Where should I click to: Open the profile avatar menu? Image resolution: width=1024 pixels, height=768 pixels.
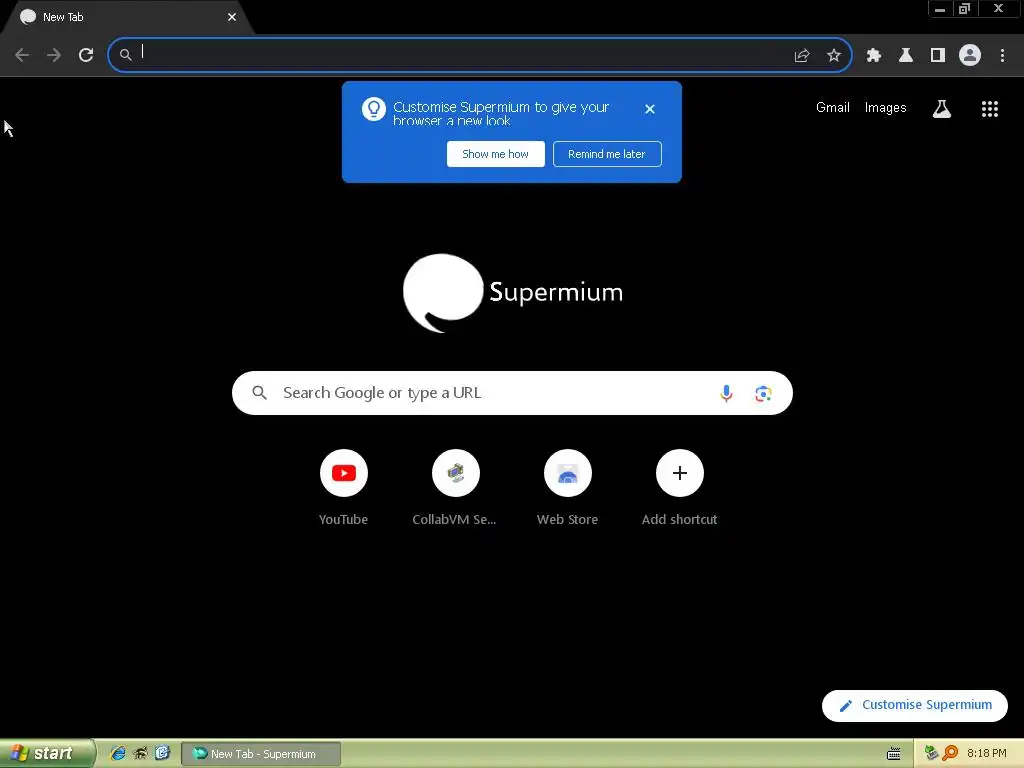coord(970,56)
